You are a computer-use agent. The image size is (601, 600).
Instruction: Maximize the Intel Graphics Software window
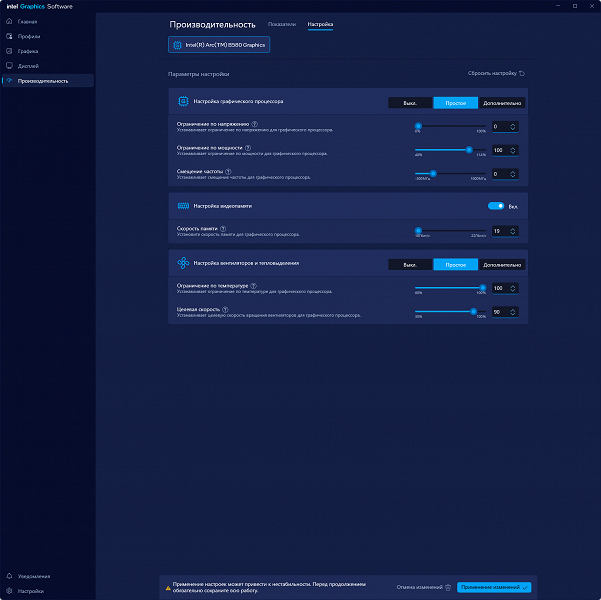575,6
